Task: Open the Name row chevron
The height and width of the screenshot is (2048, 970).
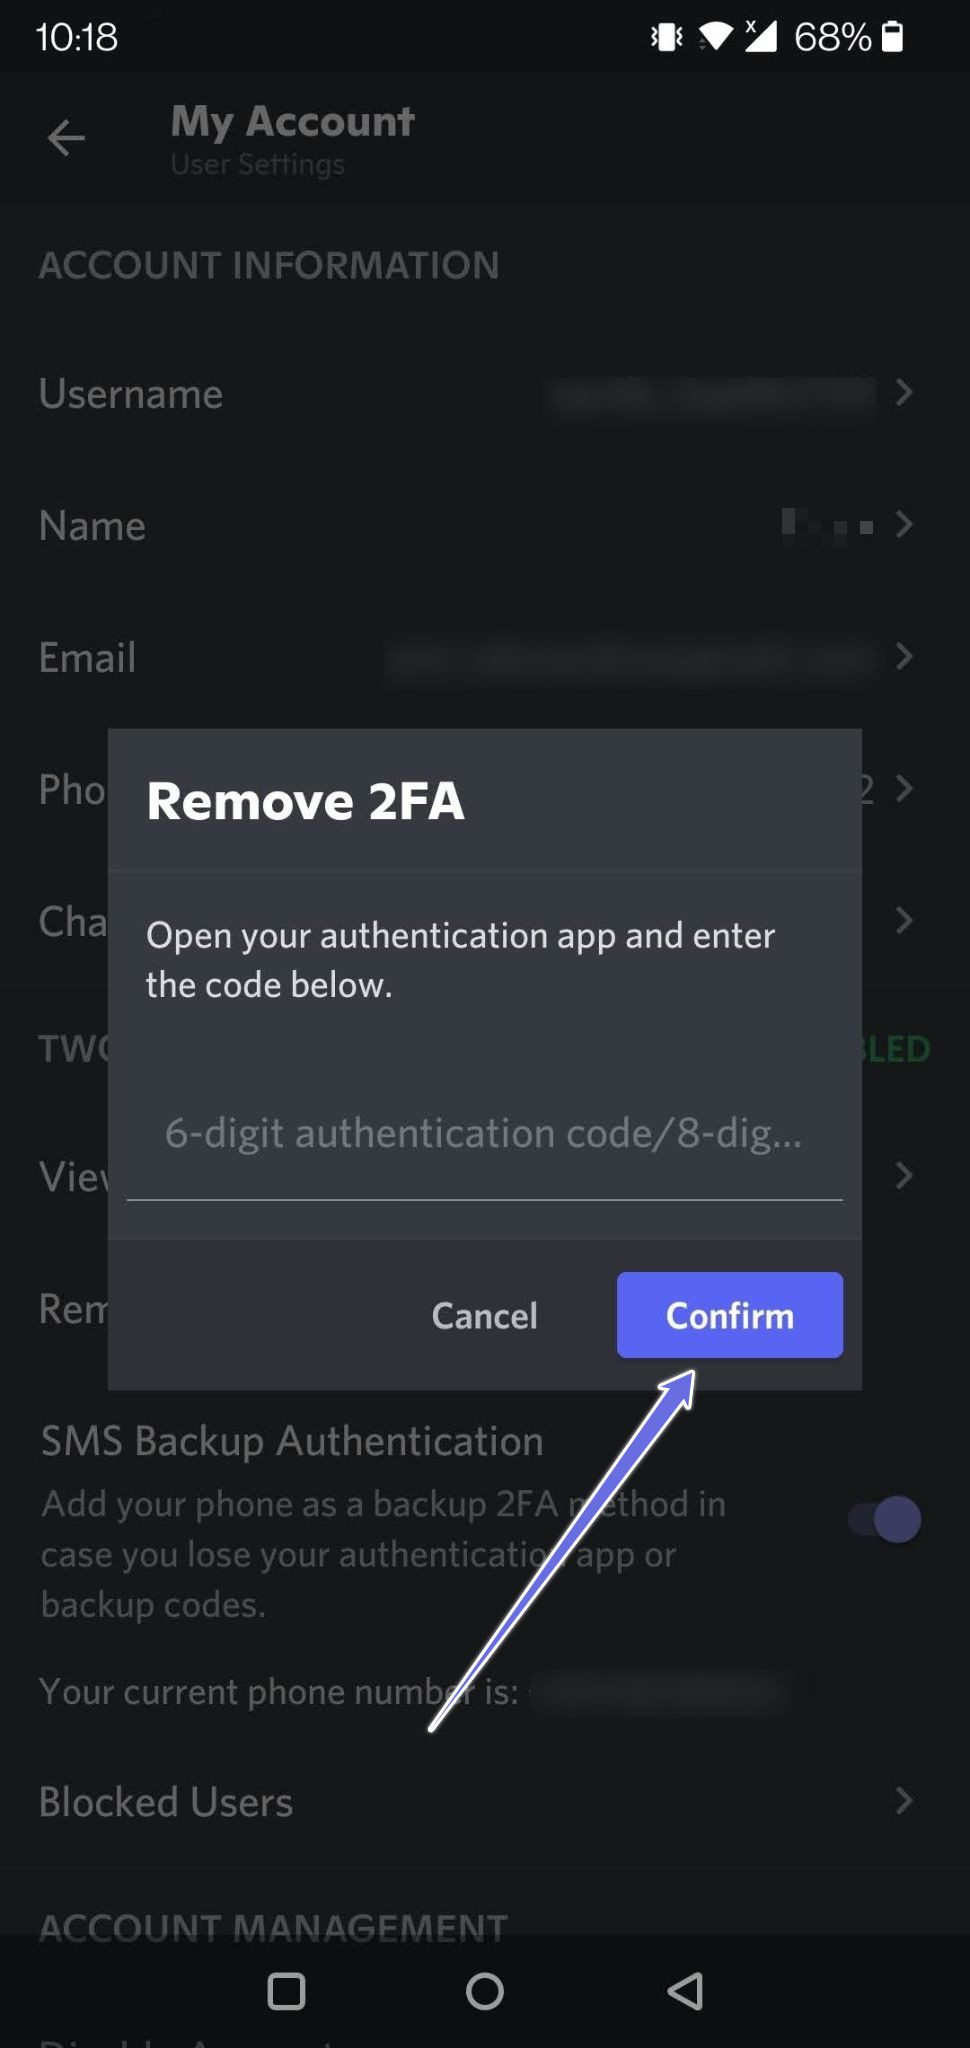Action: tap(904, 525)
